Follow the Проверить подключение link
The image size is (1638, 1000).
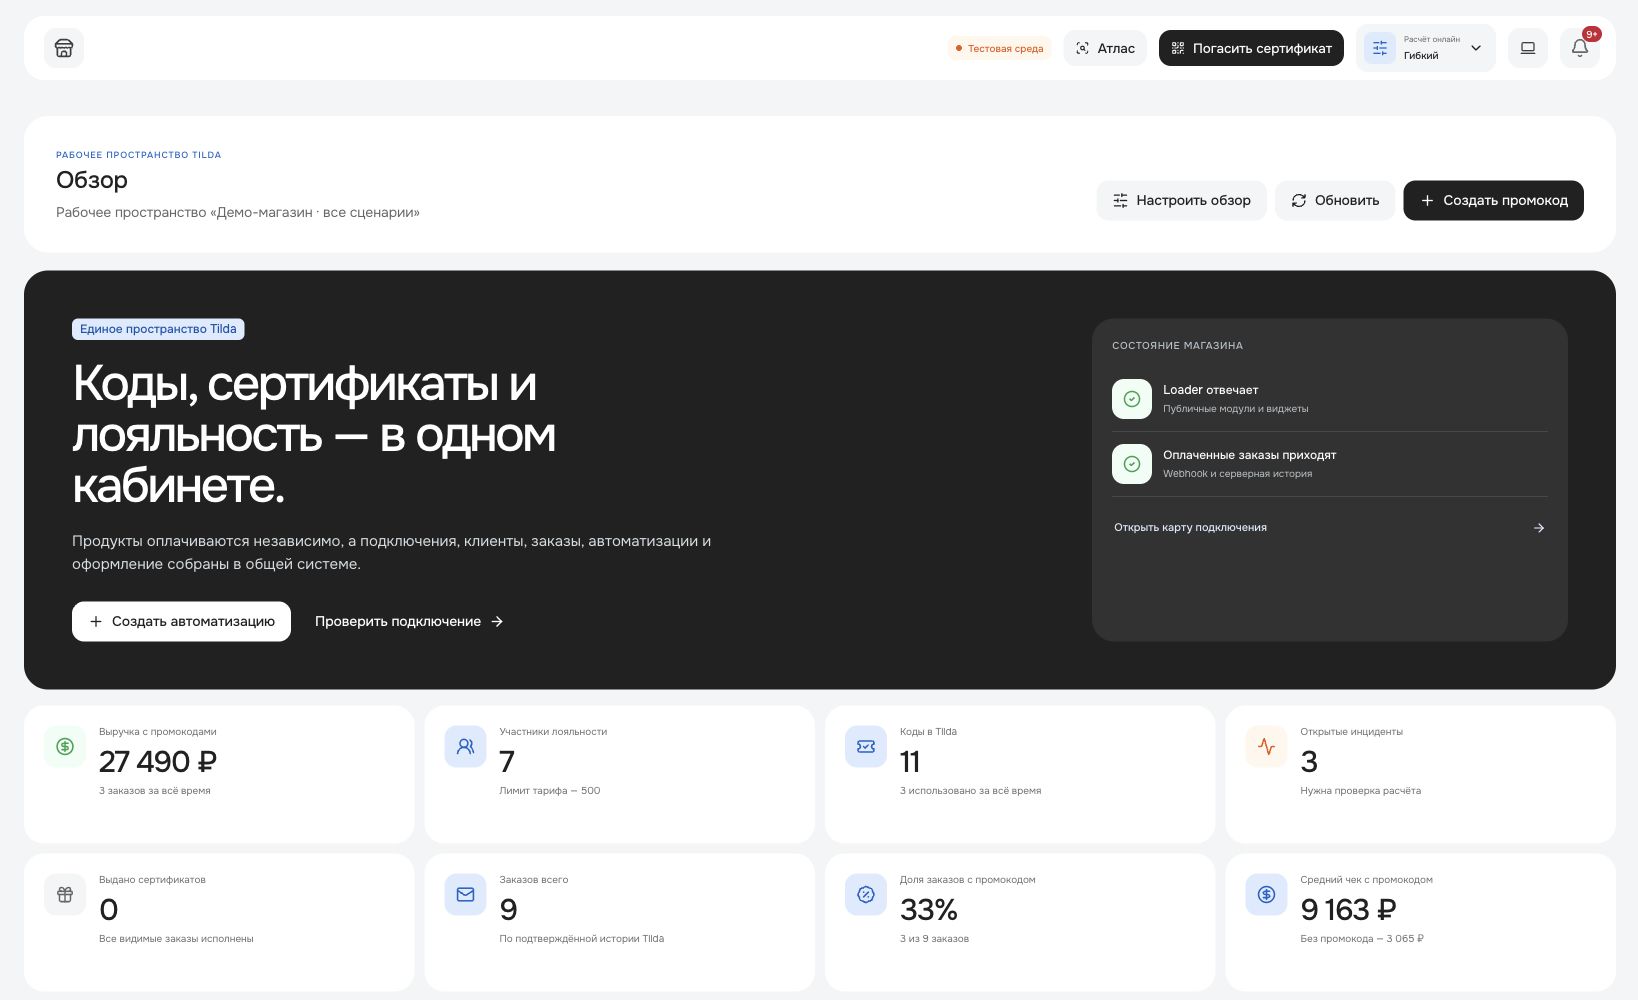(409, 621)
